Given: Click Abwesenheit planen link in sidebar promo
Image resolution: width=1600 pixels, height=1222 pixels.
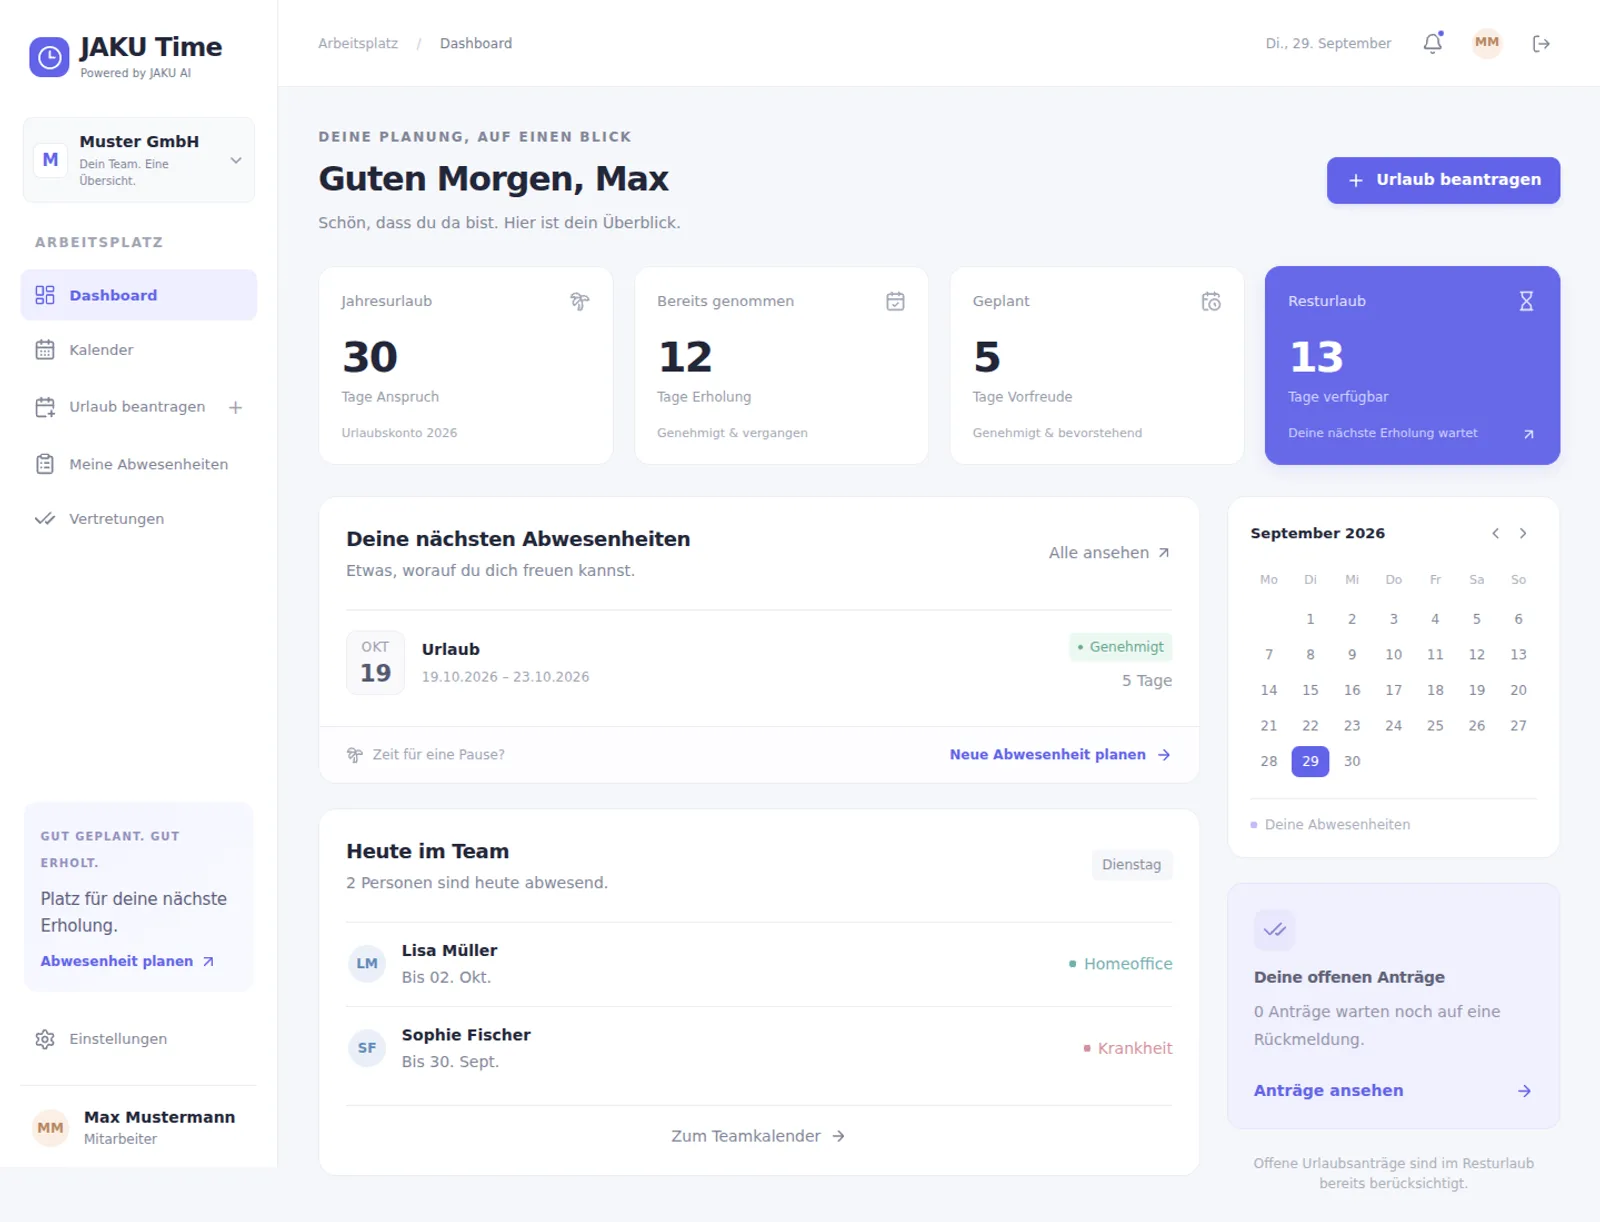Looking at the screenshot, I should [x=127, y=961].
